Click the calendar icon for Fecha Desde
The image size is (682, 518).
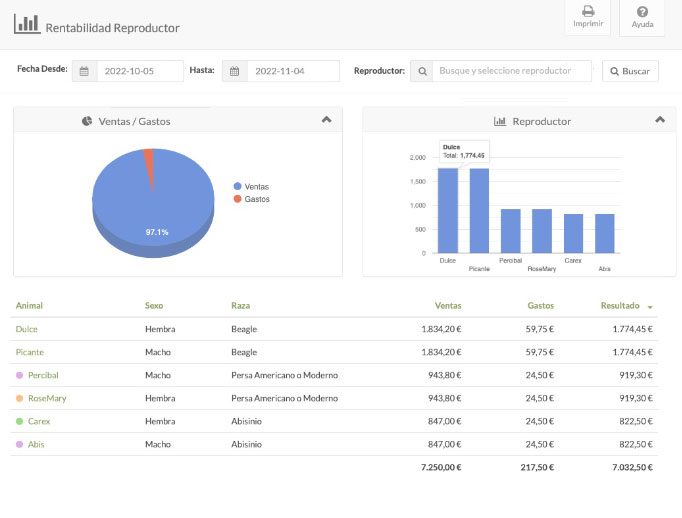click(x=84, y=72)
